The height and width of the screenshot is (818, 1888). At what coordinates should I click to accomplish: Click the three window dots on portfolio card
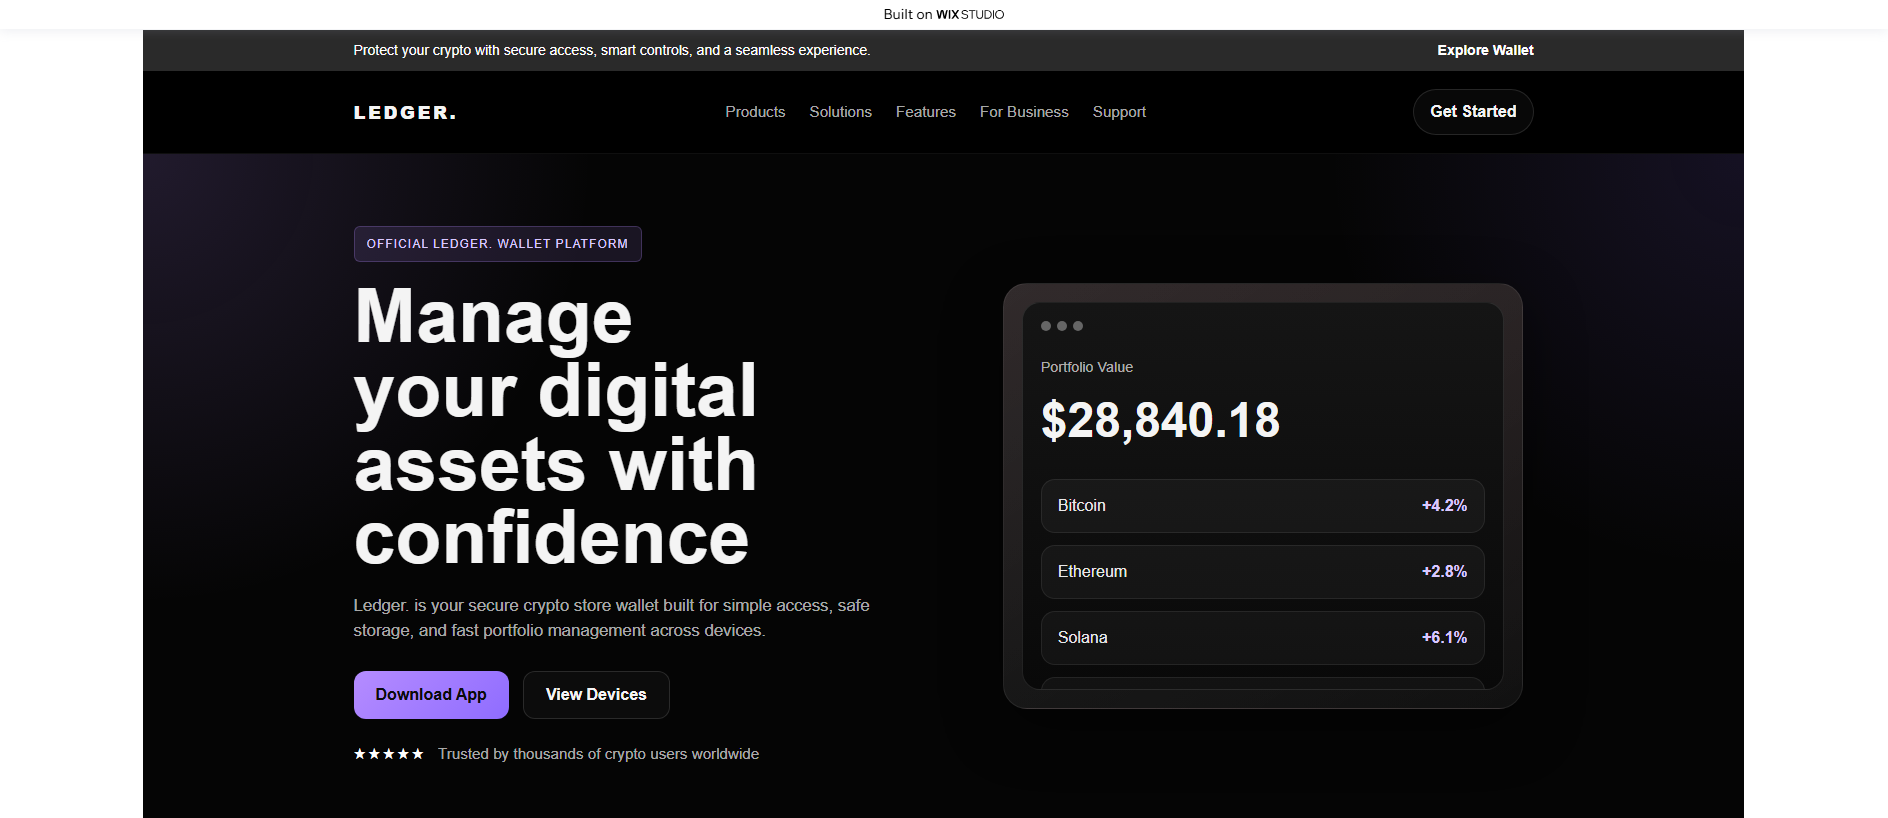1062,326
